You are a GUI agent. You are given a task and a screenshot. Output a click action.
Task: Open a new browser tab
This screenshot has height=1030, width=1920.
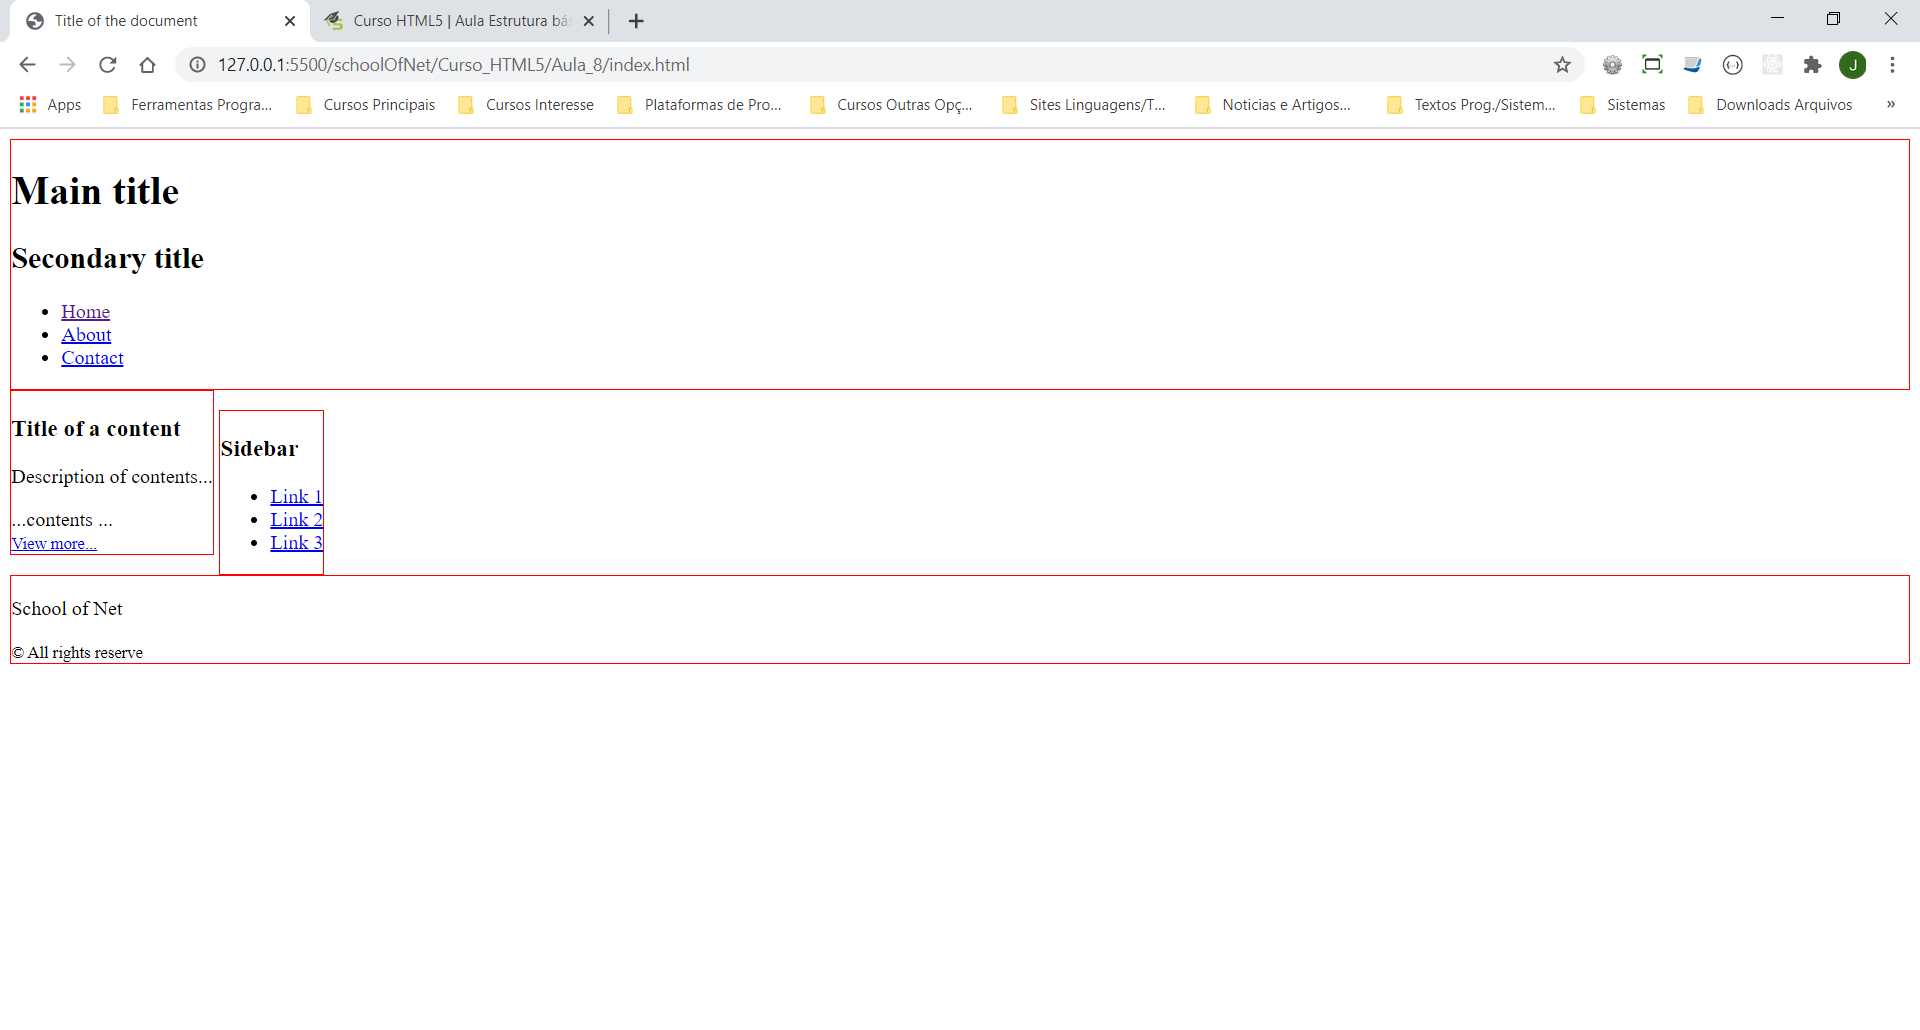[636, 21]
